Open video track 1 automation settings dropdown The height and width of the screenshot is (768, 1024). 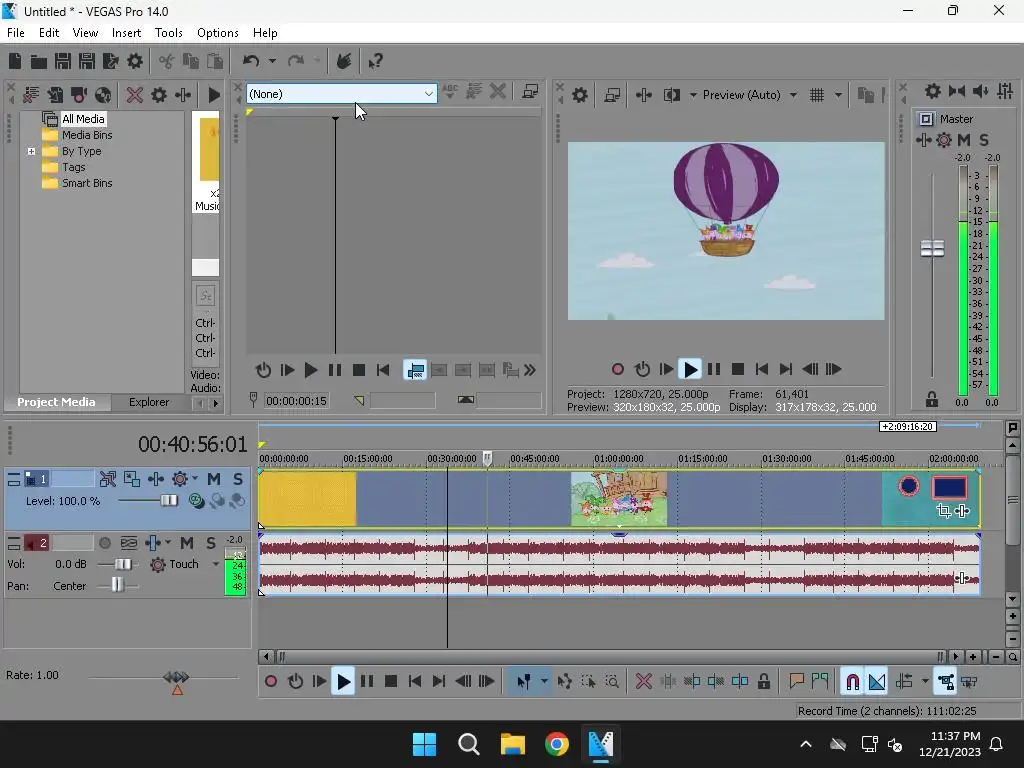tap(195, 479)
